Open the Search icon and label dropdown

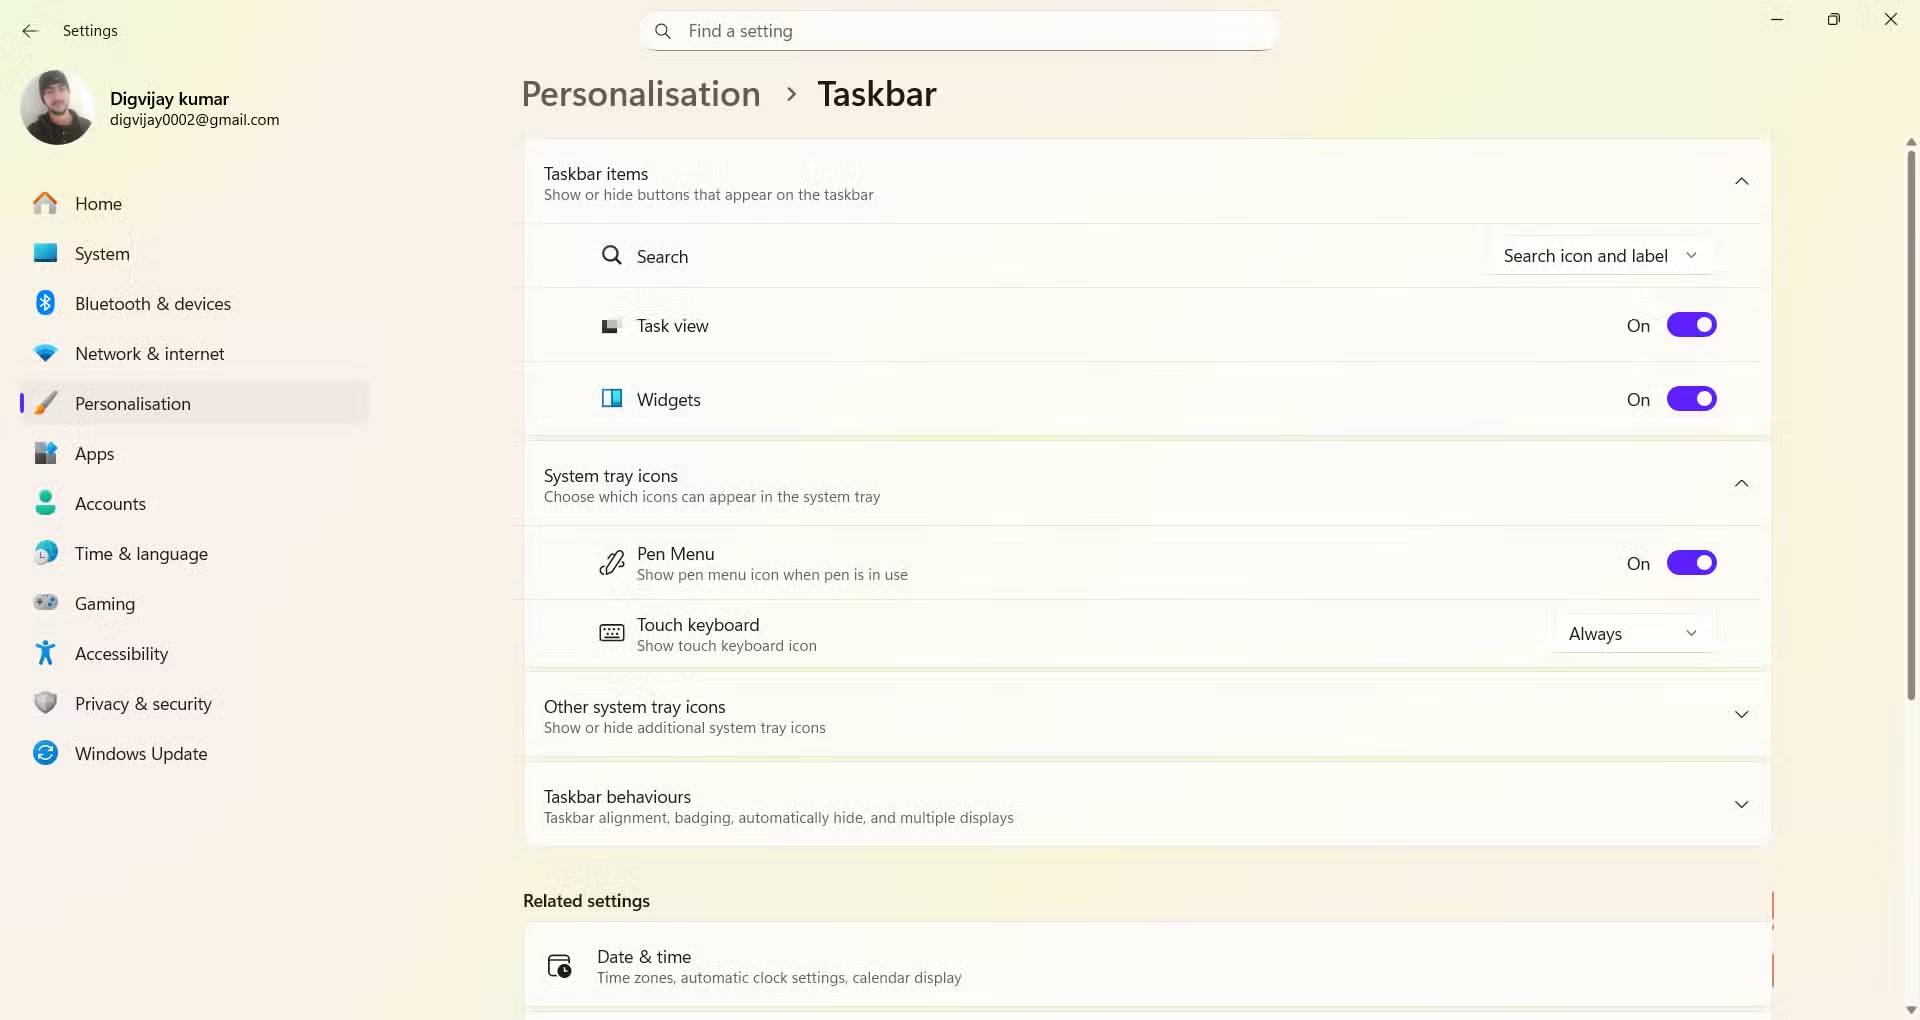1600,256
